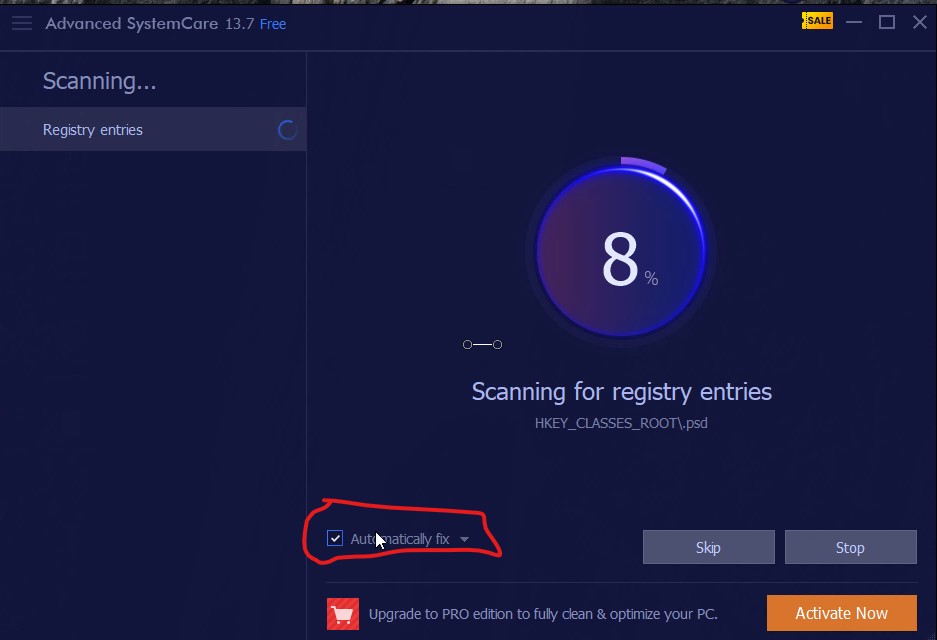The height and width of the screenshot is (640, 937).
Task: Click the Scanning for registry entries heading
Action: [621, 392]
